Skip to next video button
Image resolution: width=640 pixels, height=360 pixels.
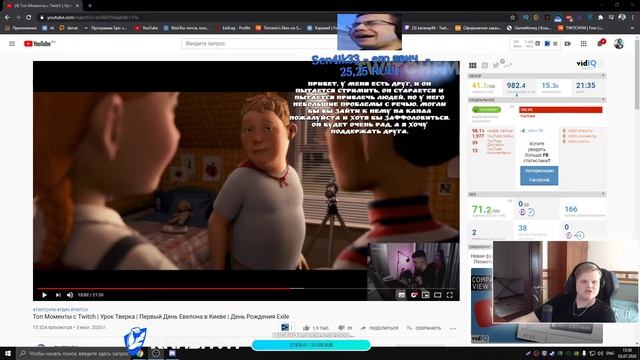[58, 295]
